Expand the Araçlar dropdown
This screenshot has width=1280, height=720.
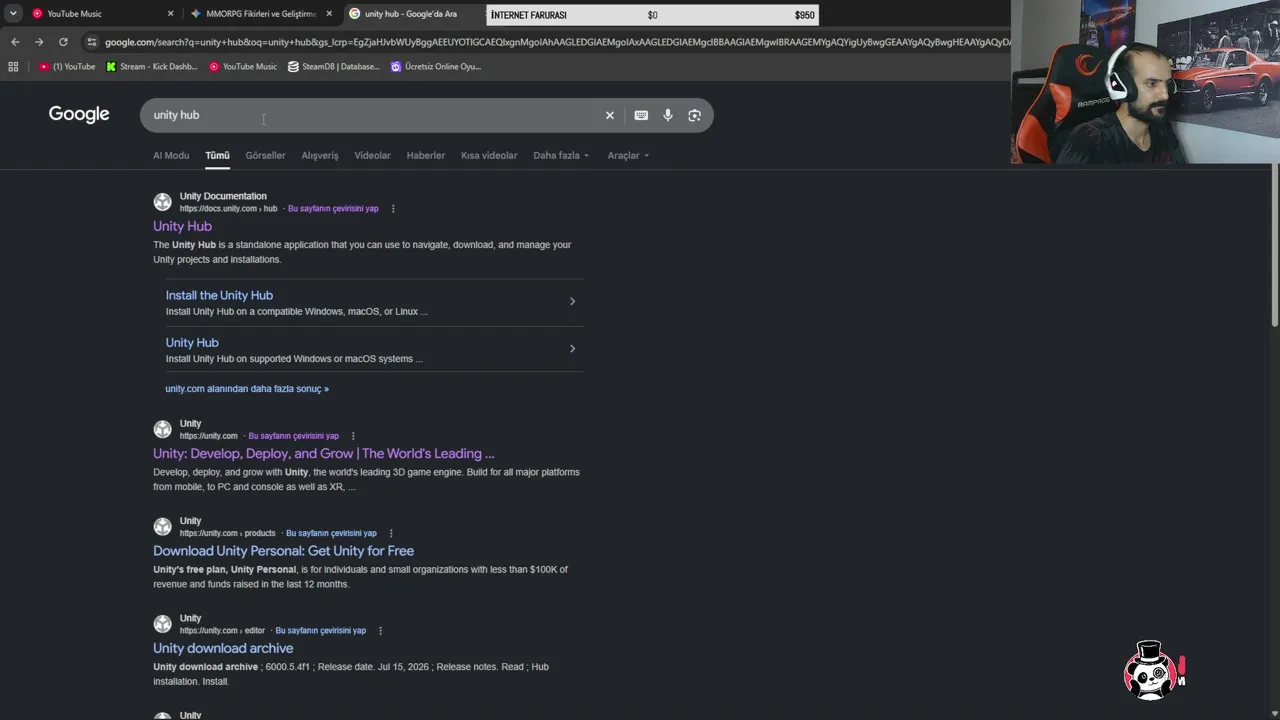(628, 156)
